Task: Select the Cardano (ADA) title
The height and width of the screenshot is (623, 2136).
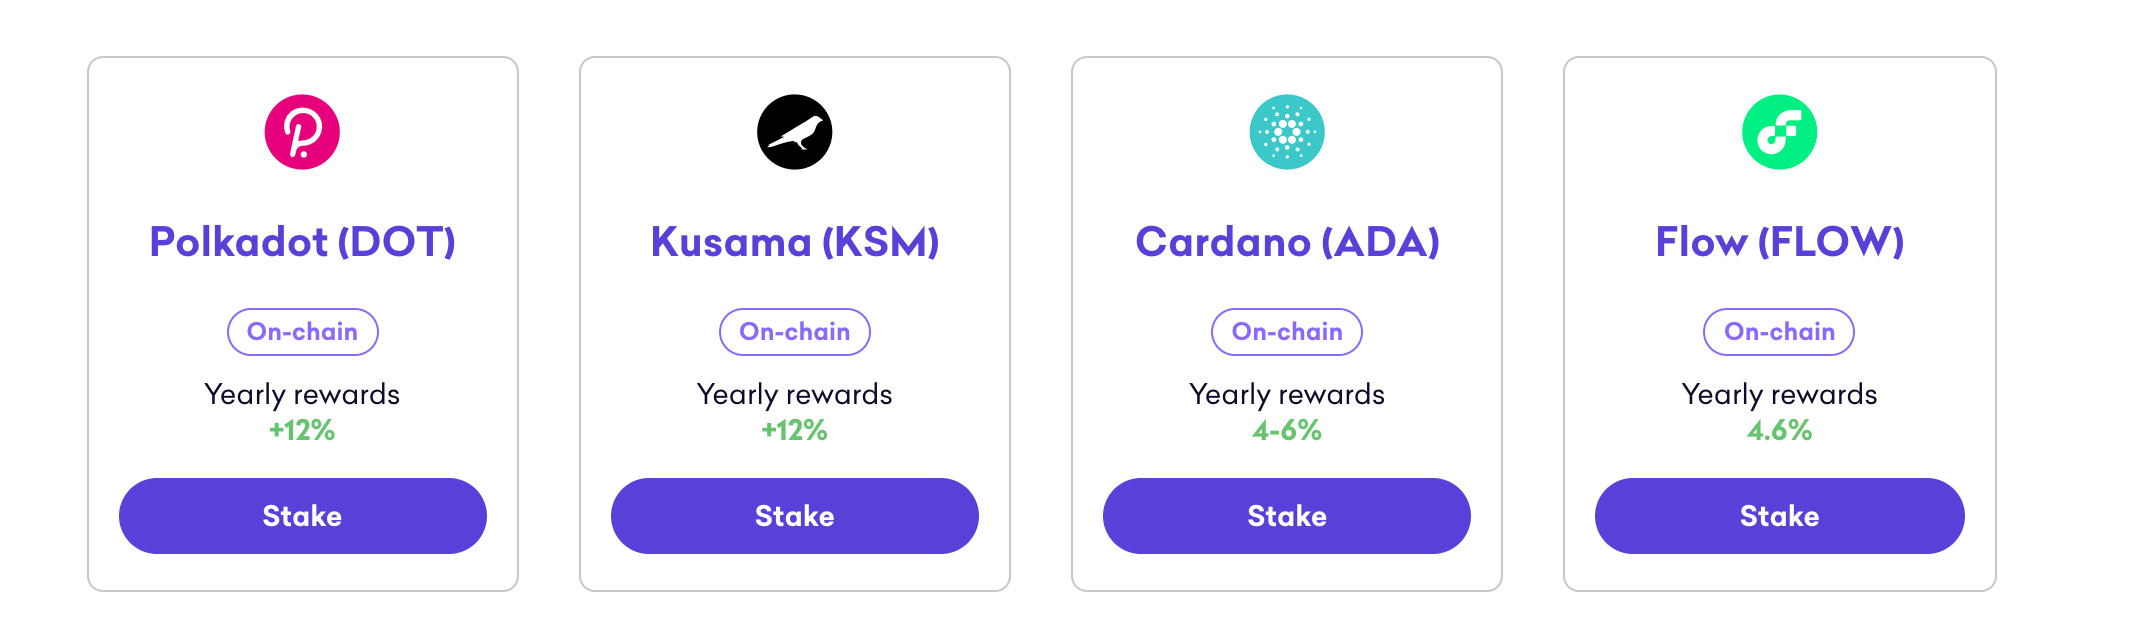Action: [x=1287, y=242]
